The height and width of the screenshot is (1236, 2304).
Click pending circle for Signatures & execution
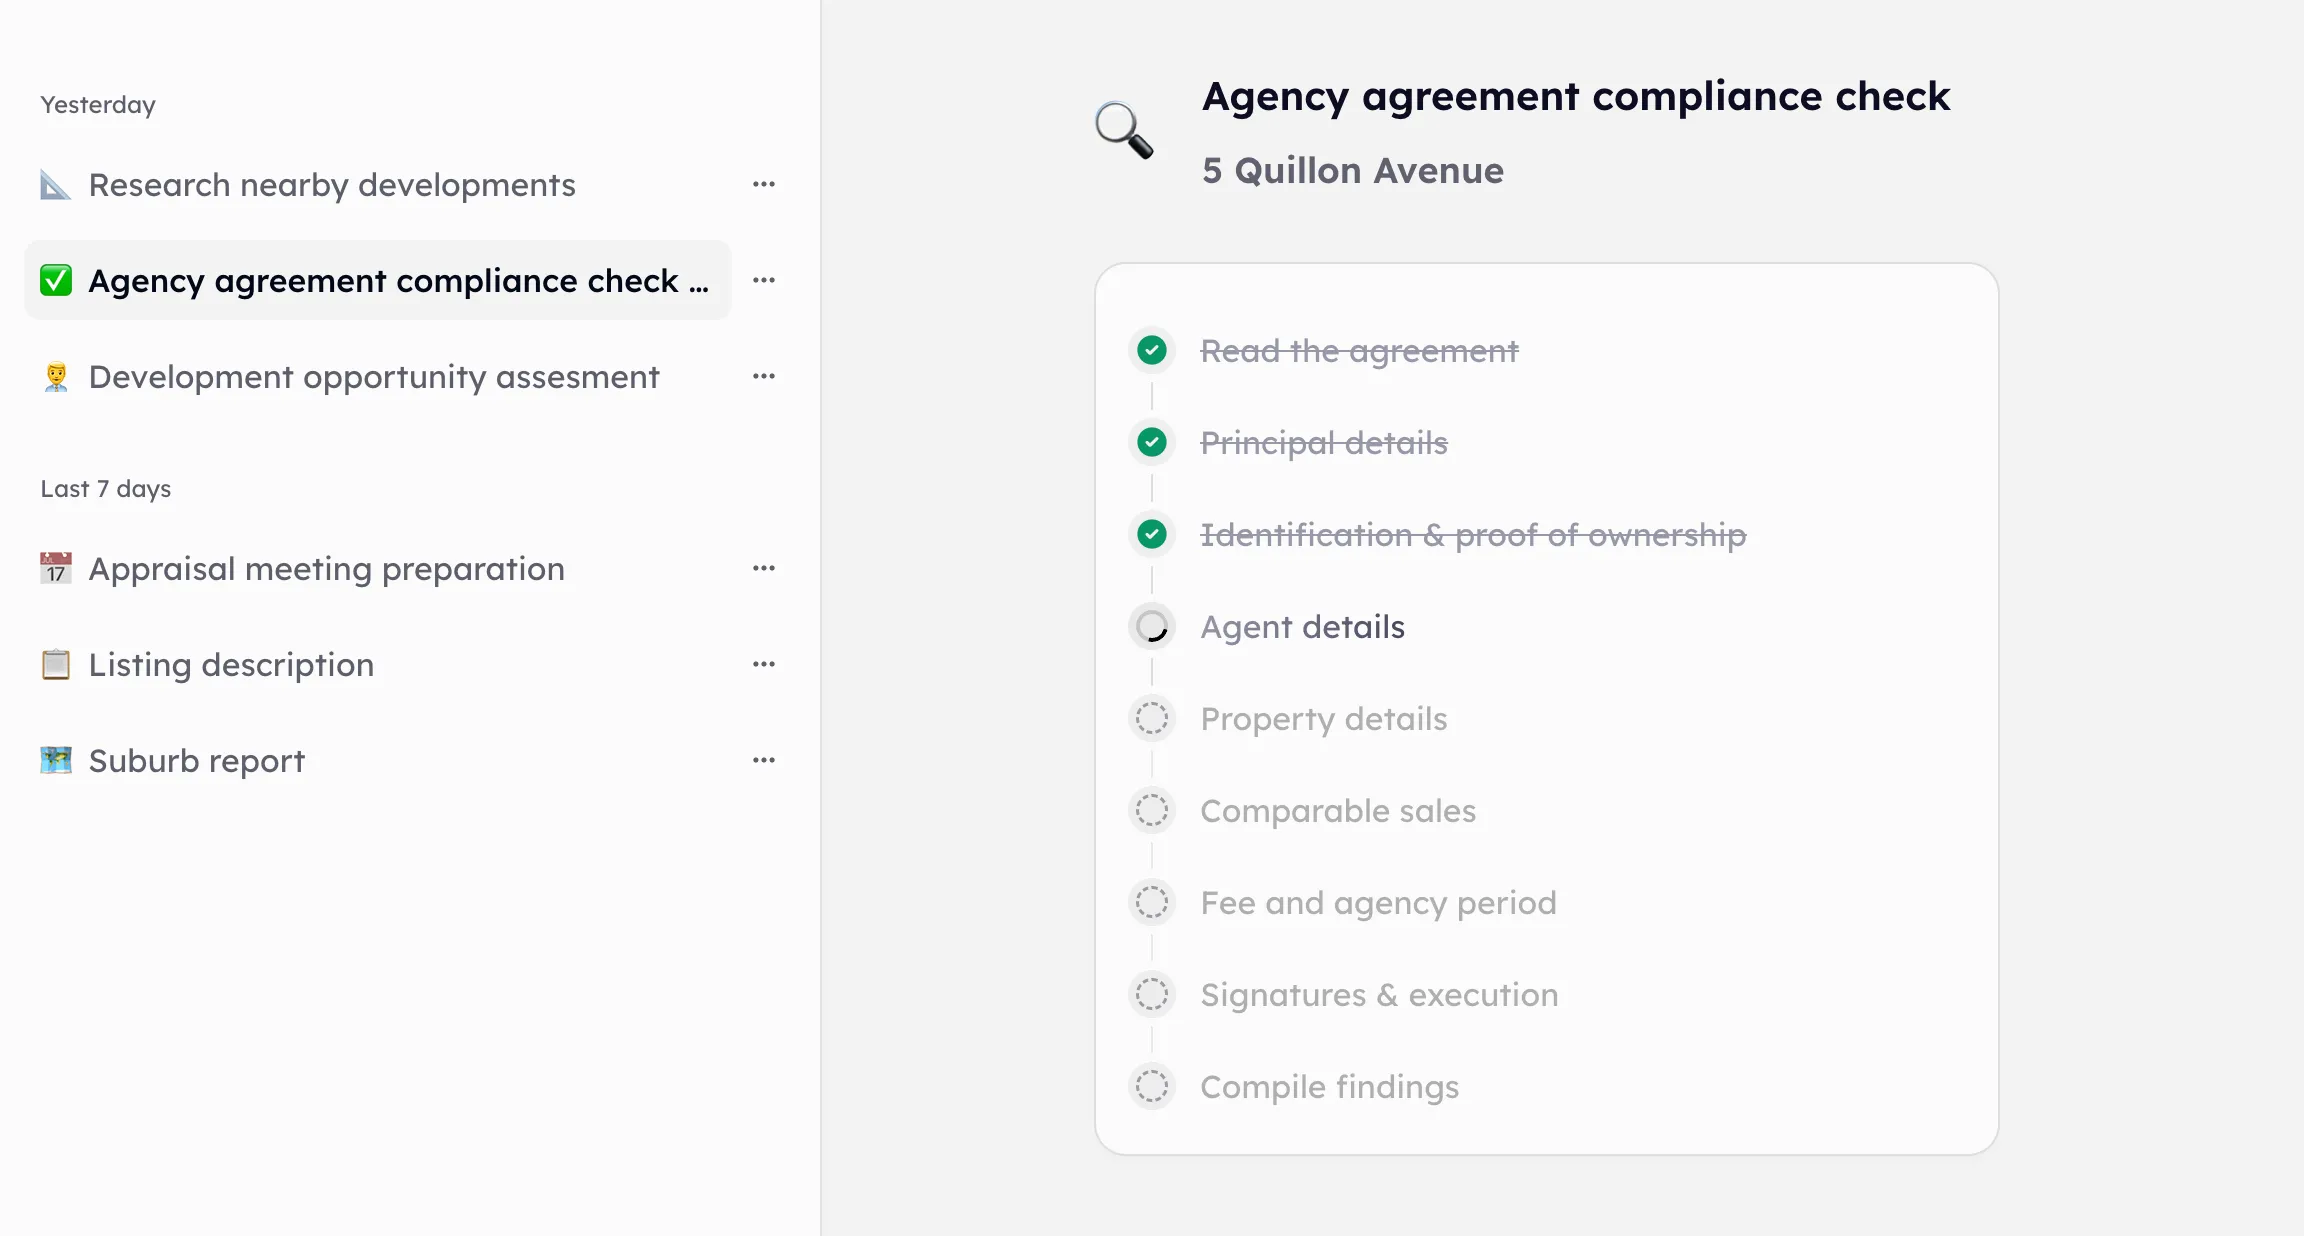(1152, 994)
